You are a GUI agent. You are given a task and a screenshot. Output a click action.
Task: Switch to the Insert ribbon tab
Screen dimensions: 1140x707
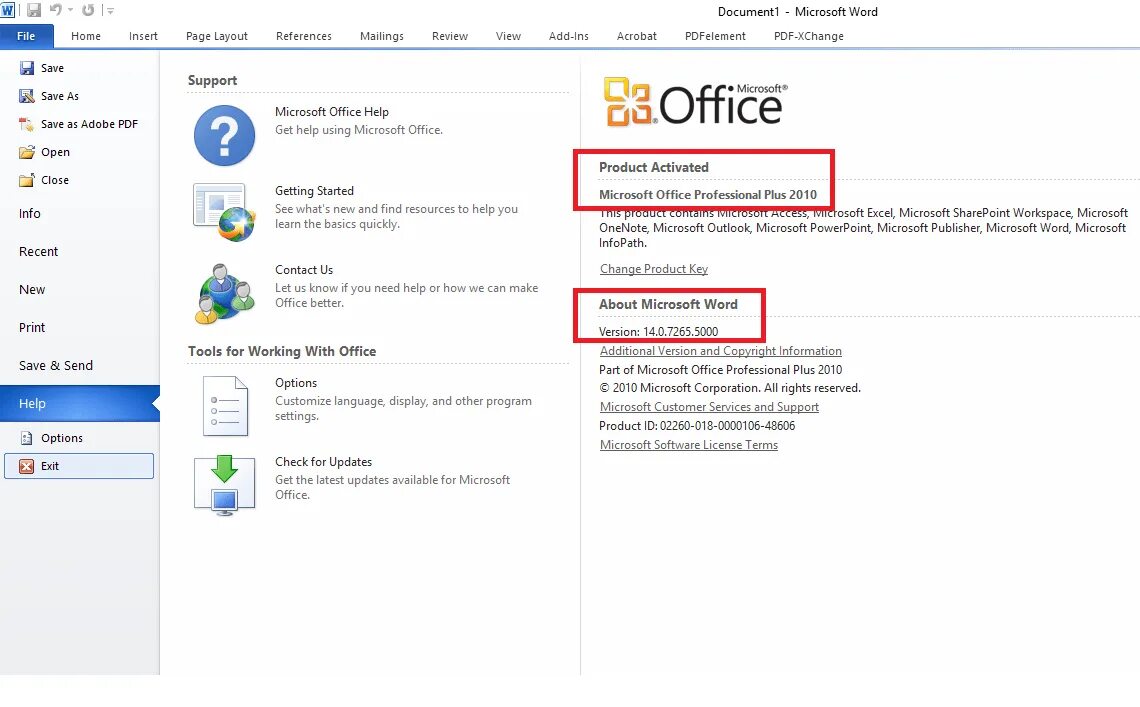(143, 36)
